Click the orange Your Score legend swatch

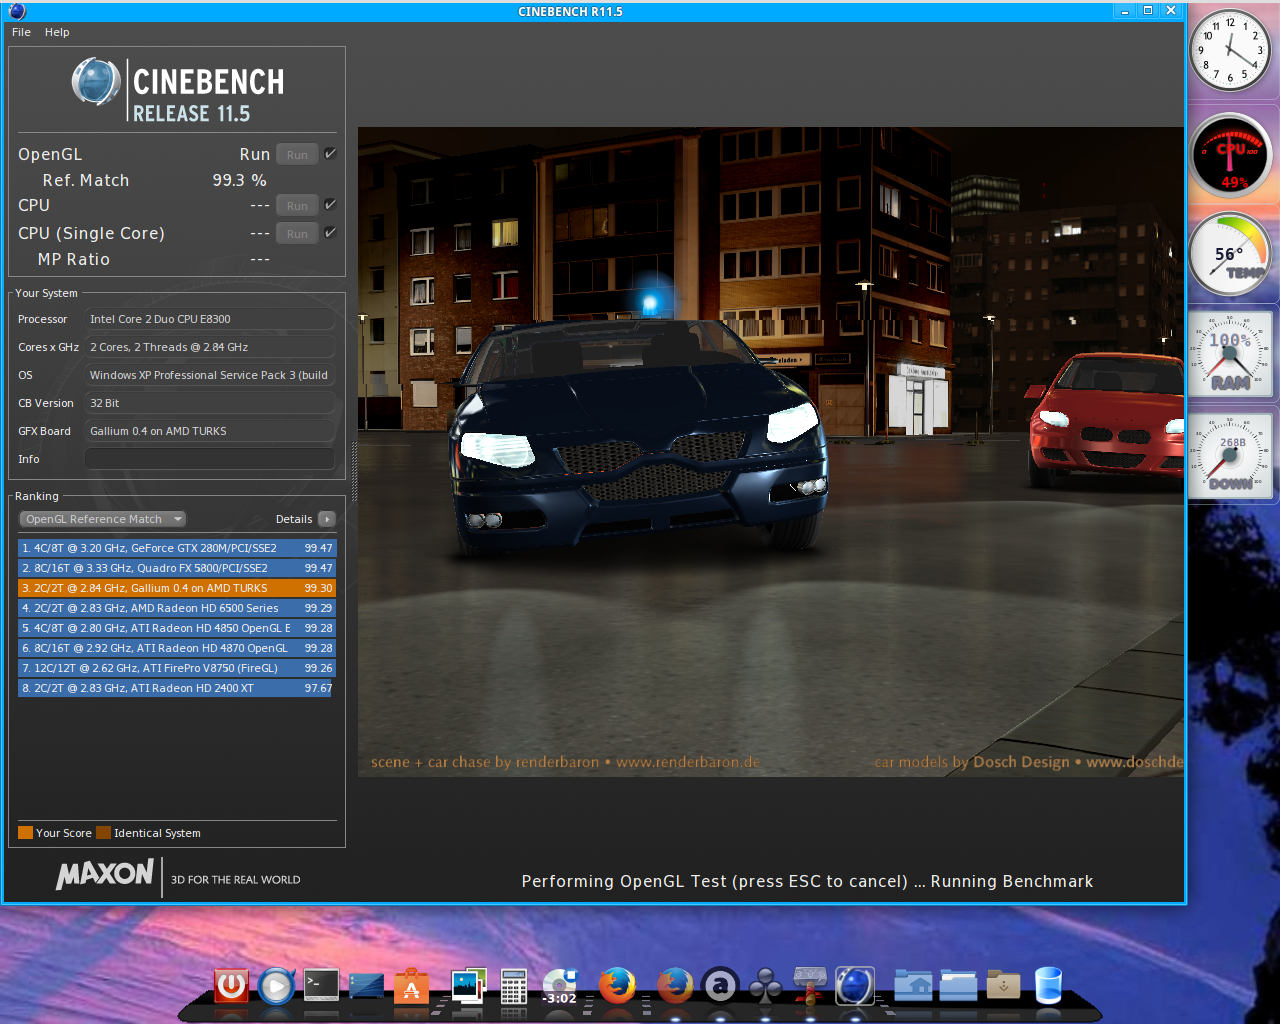26,833
